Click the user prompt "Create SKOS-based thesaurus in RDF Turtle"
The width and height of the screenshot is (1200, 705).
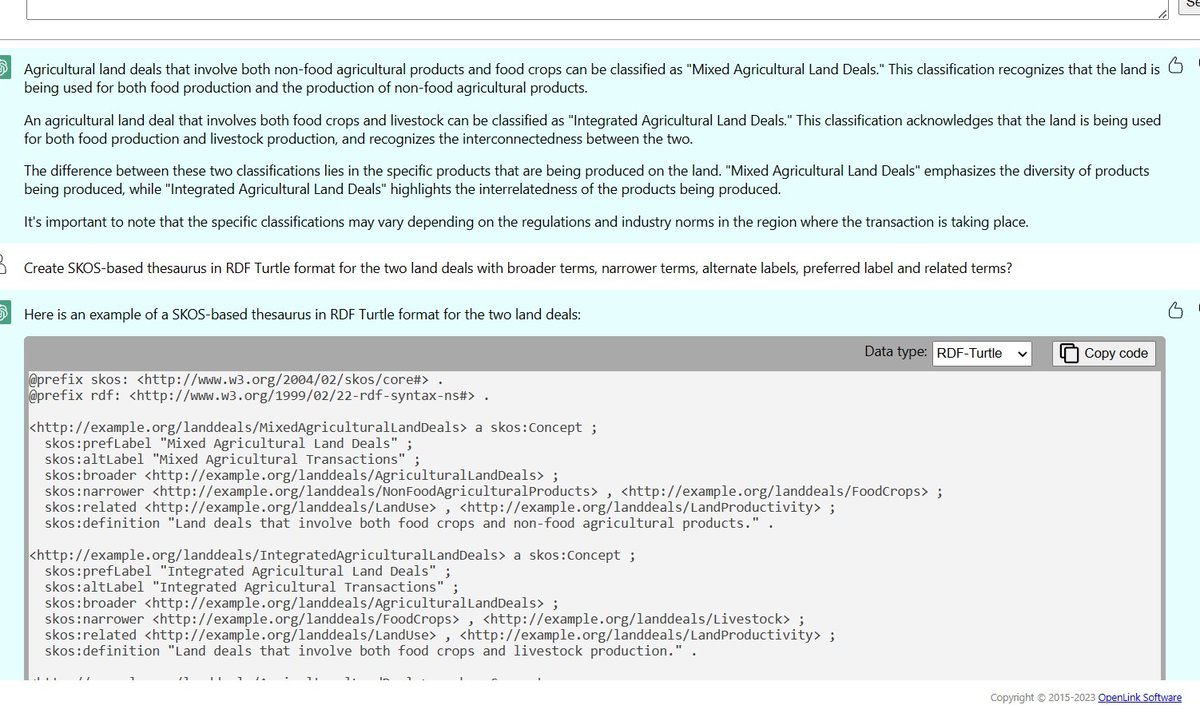pos(518,268)
